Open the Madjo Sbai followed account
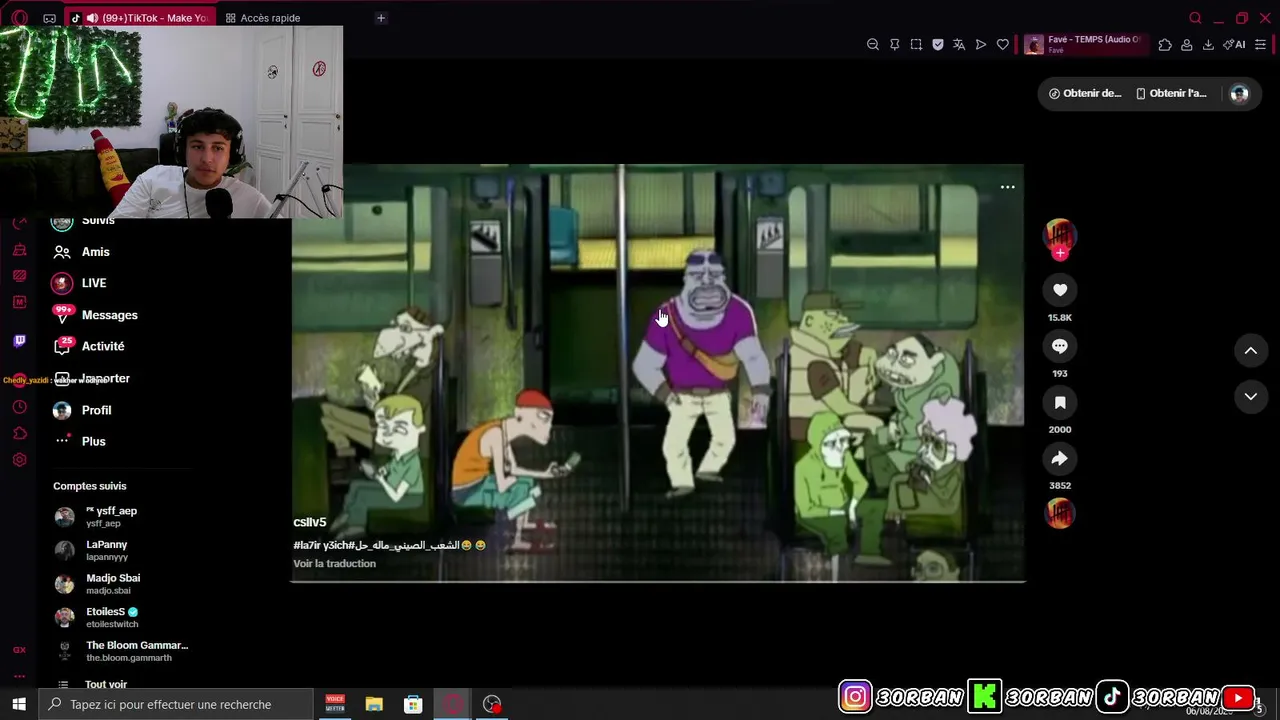Viewport: 1280px width, 720px height. tap(98, 583)
